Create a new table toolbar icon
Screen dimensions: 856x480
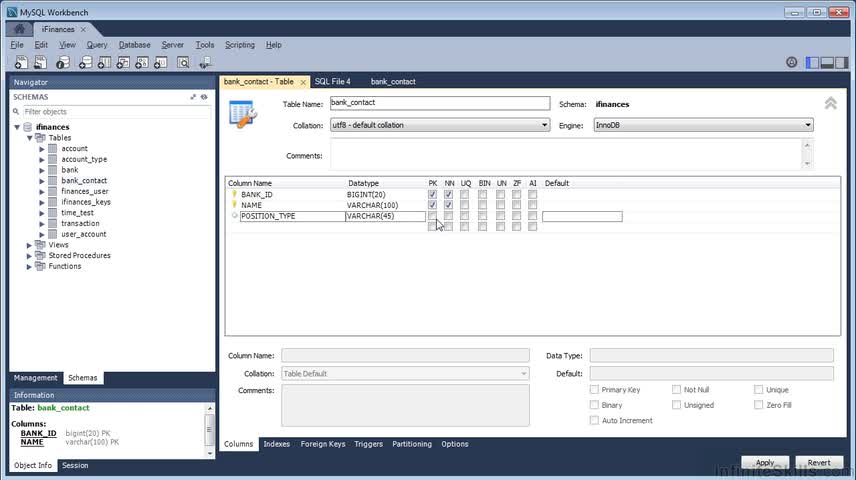click(104, 63)
